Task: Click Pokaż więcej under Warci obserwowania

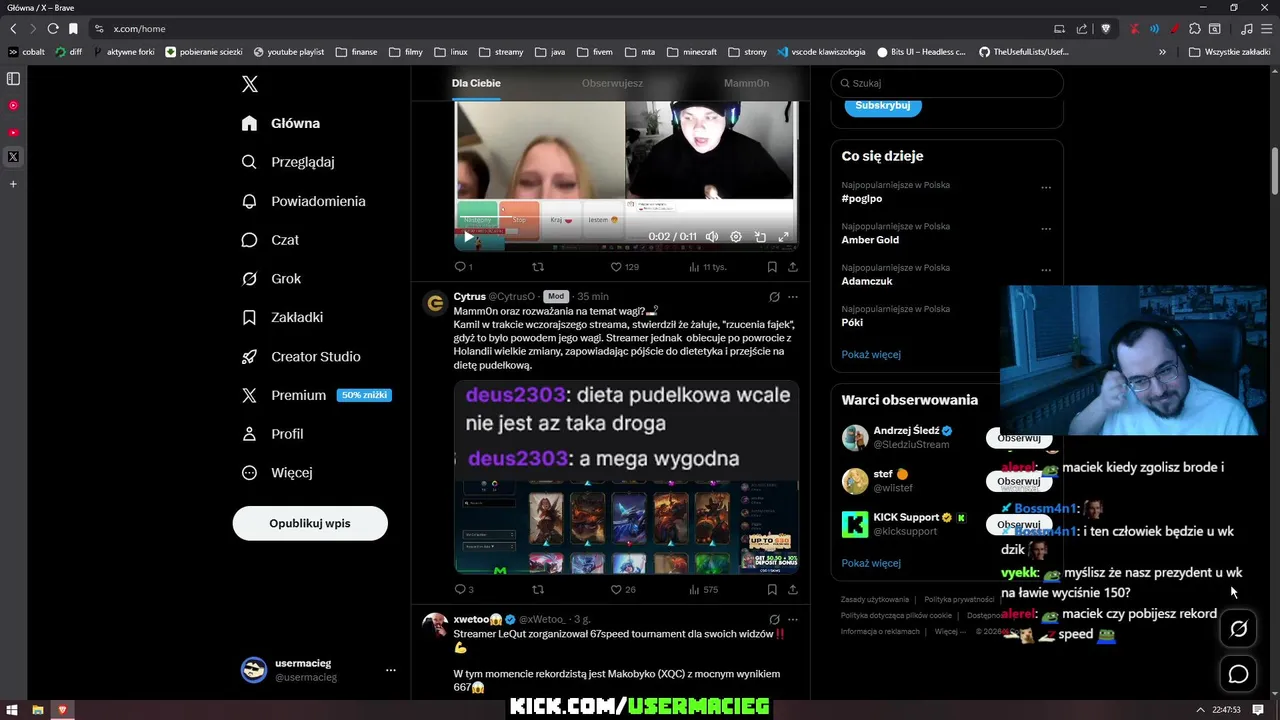Action: click(x=871, y=563)
